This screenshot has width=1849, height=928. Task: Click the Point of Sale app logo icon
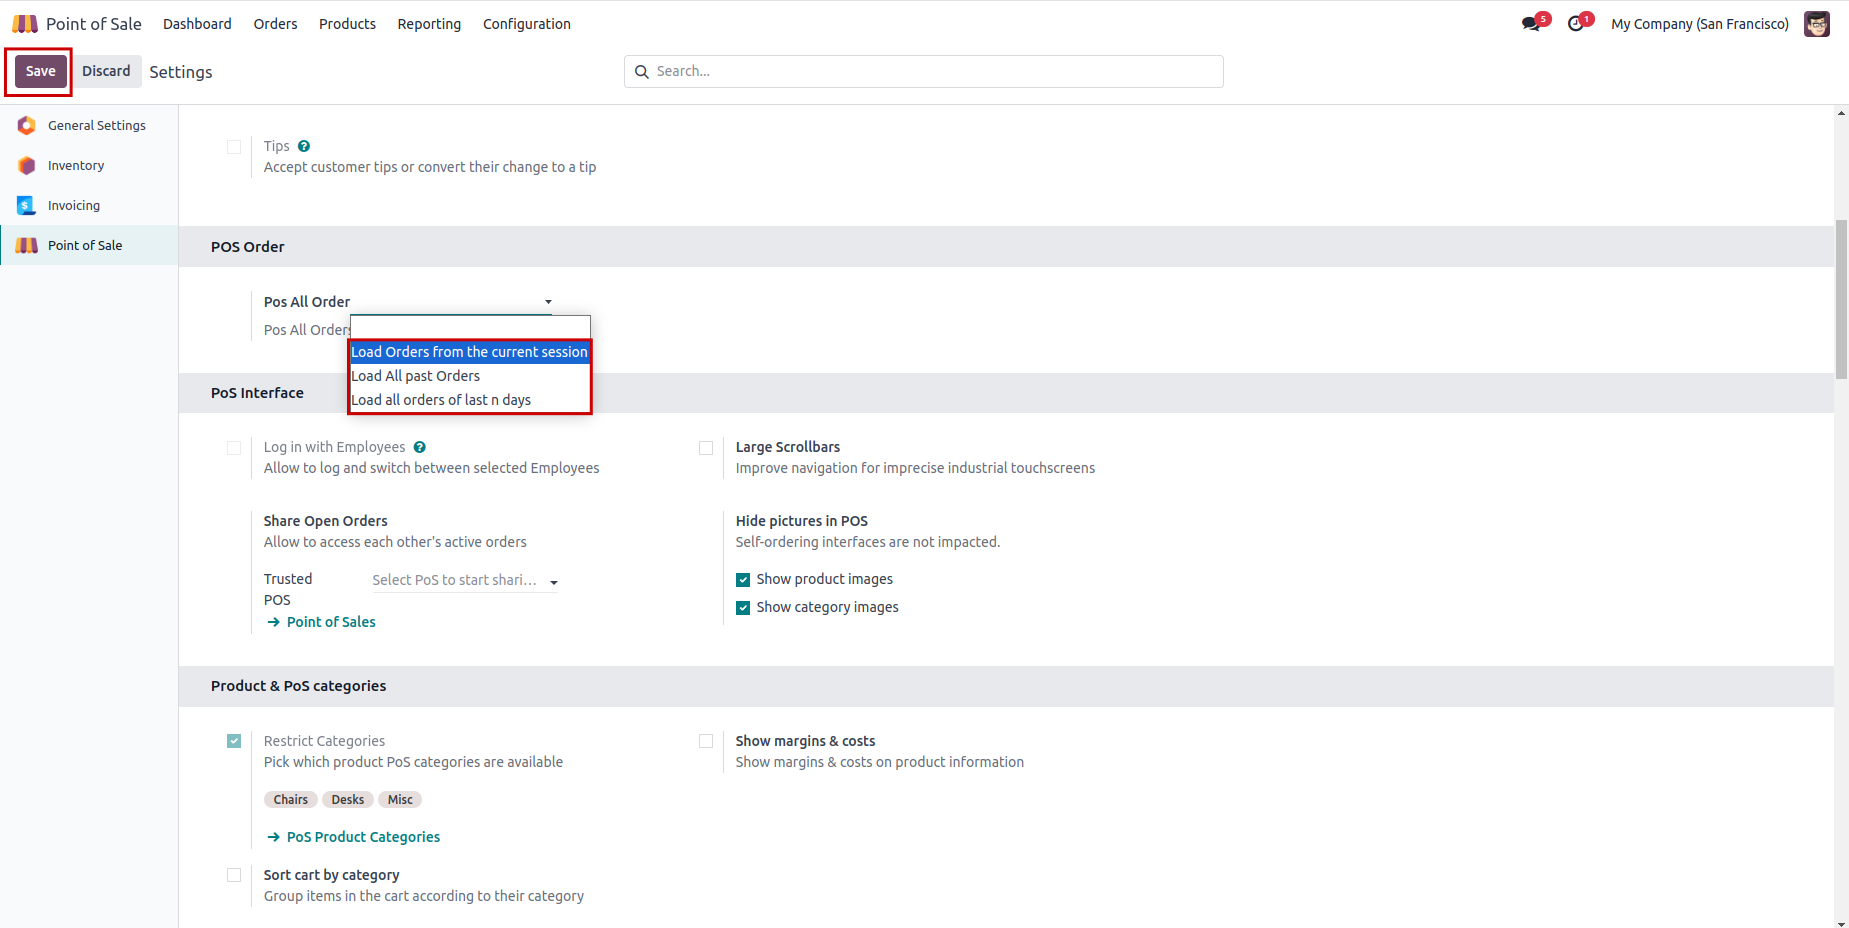[25, 24]
